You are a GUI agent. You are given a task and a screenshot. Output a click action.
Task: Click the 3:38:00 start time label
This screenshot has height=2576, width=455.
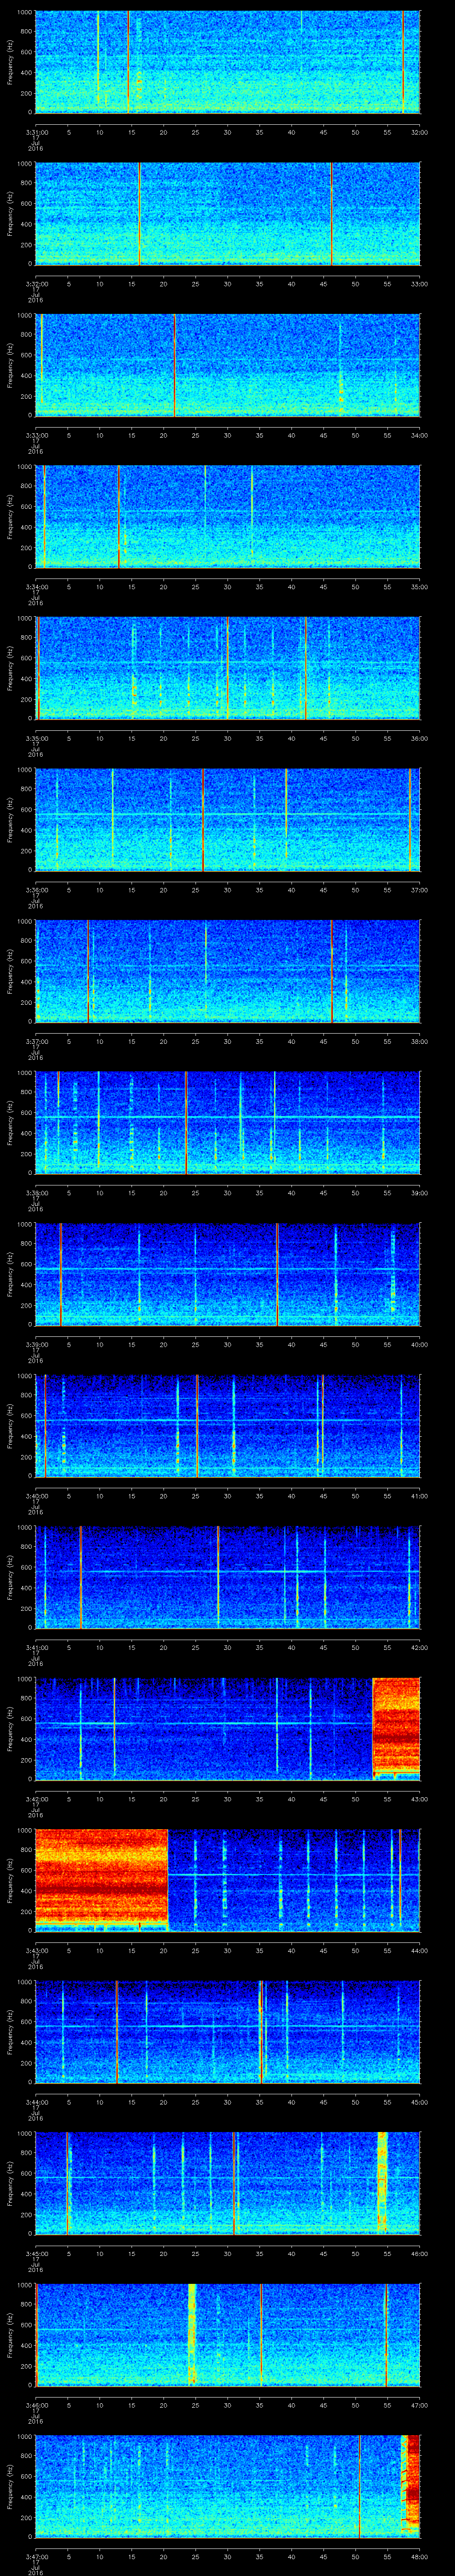click(36, 1192)
